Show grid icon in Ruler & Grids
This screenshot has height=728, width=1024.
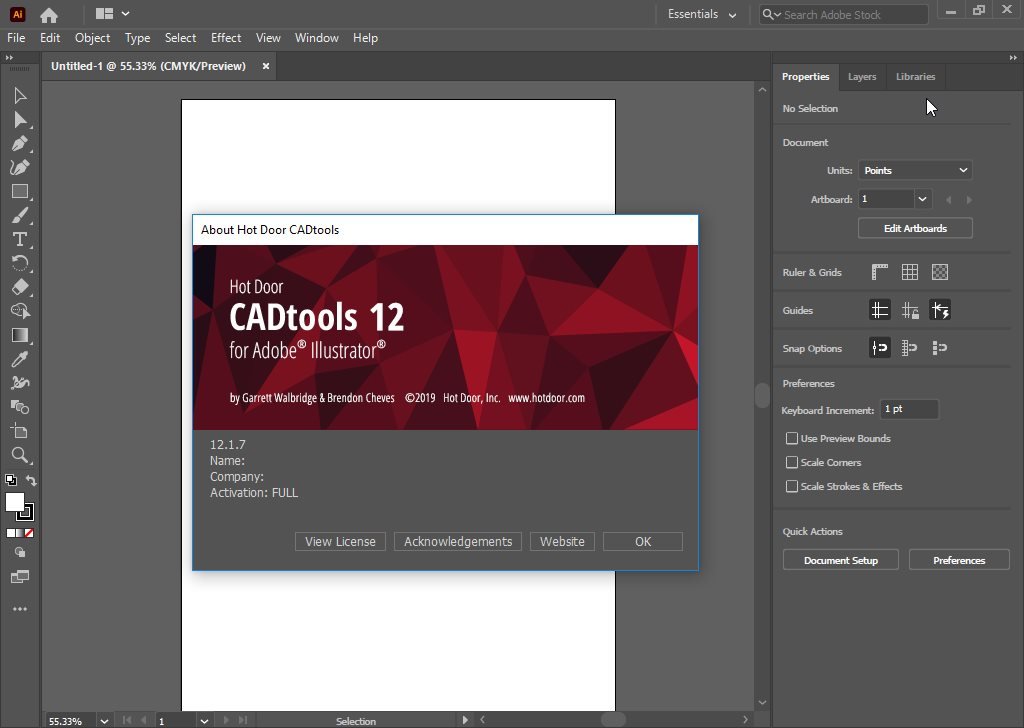tap(910, 272)
